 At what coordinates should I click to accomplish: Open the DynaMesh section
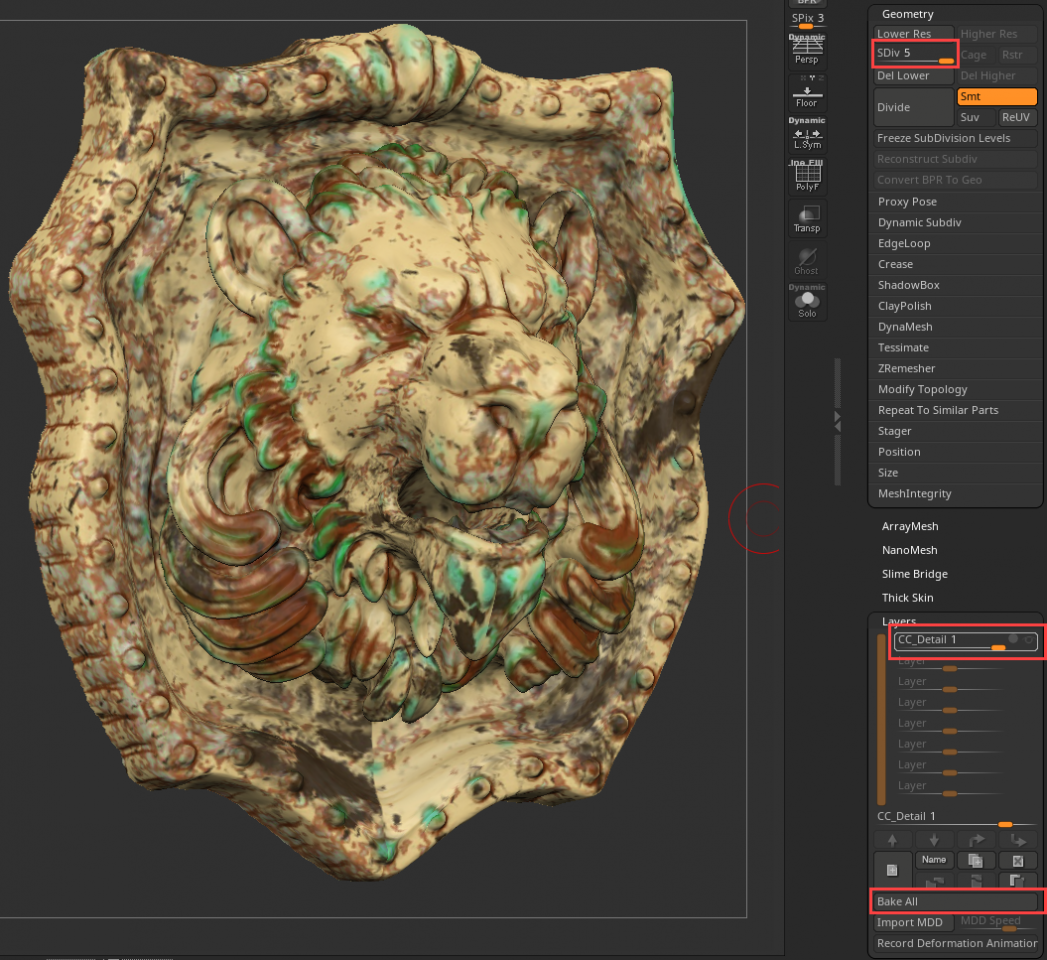pos(904,327)
